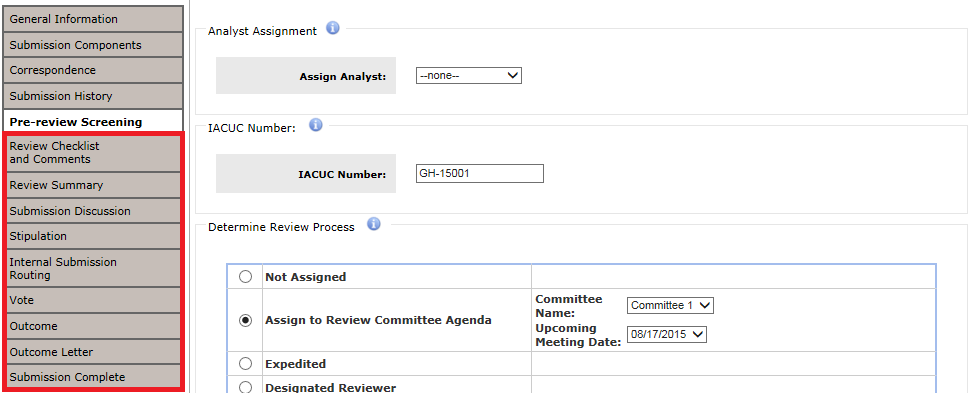Open the General Information tab
This screenshot has width=975, height=393.
93,19
